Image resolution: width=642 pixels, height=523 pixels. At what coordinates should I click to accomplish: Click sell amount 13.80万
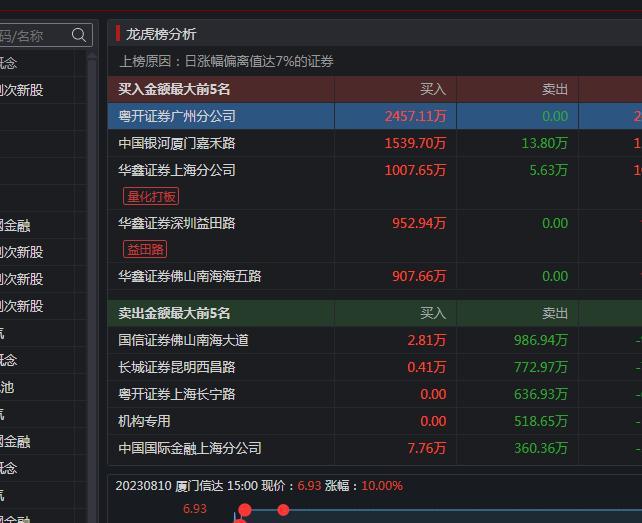545,143
